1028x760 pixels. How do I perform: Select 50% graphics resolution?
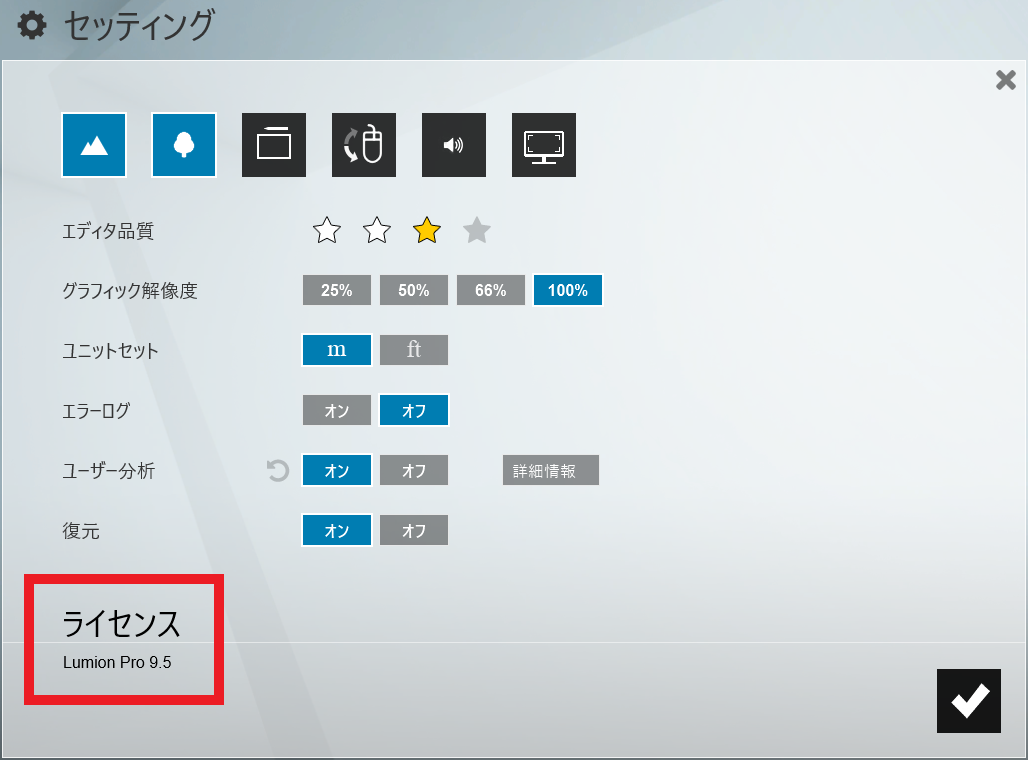click(414, 290)
